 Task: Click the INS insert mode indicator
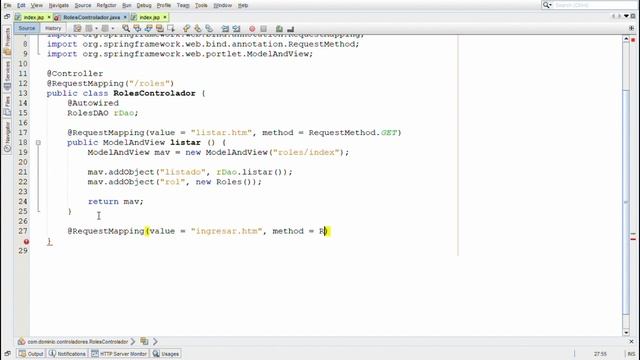tap(631, 353)
